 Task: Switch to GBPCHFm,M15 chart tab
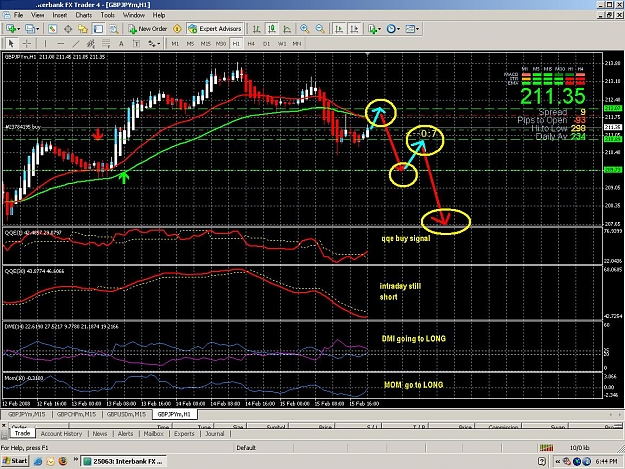pyautogui.click(x=77, y=414)
